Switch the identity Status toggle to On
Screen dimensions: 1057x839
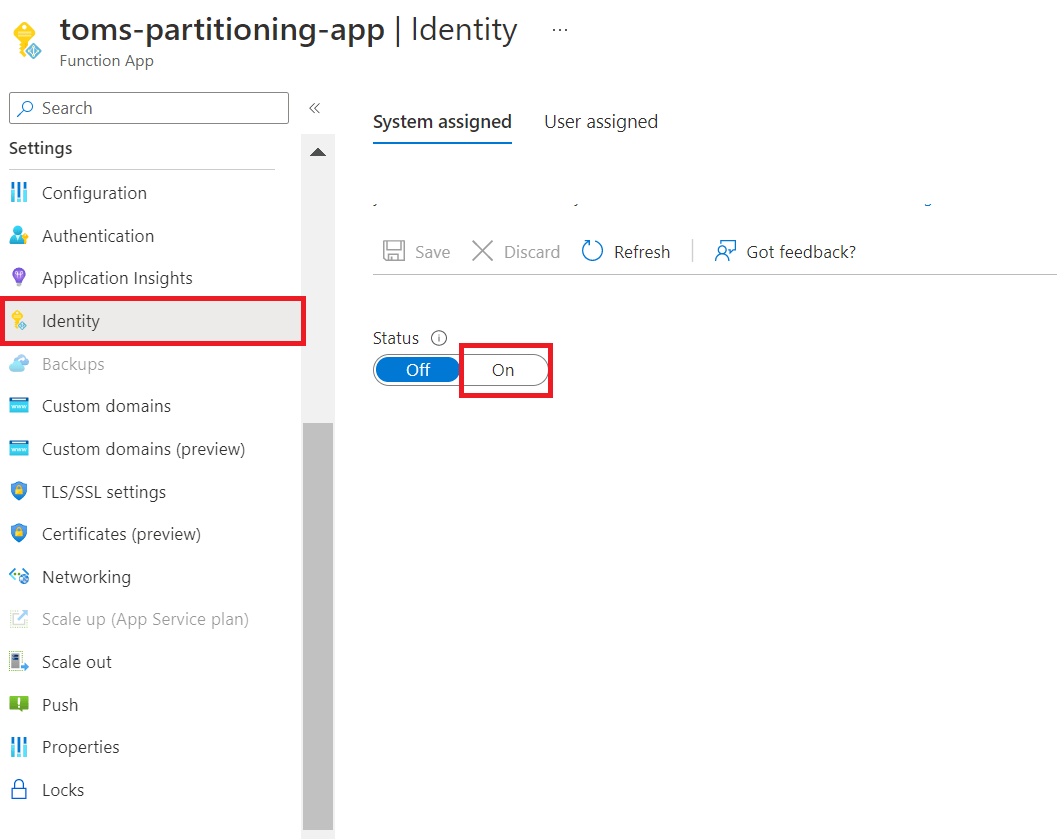tap(504, 369)
